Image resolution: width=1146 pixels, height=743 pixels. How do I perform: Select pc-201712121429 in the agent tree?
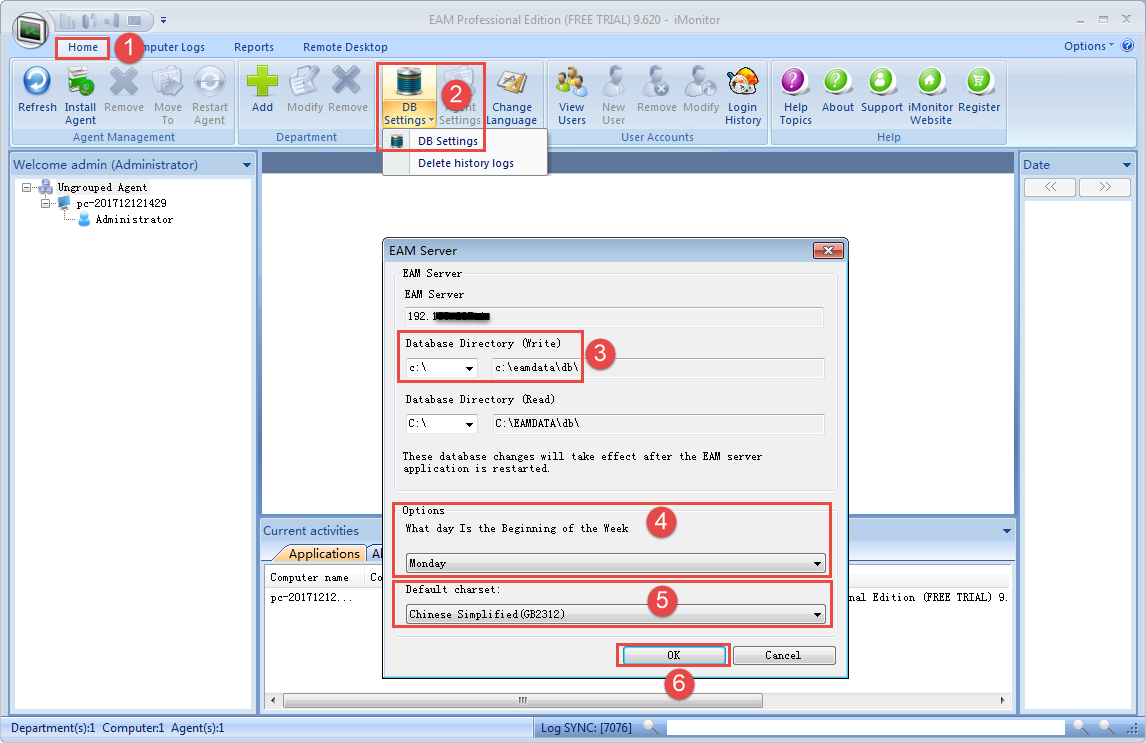coord(121,203)
